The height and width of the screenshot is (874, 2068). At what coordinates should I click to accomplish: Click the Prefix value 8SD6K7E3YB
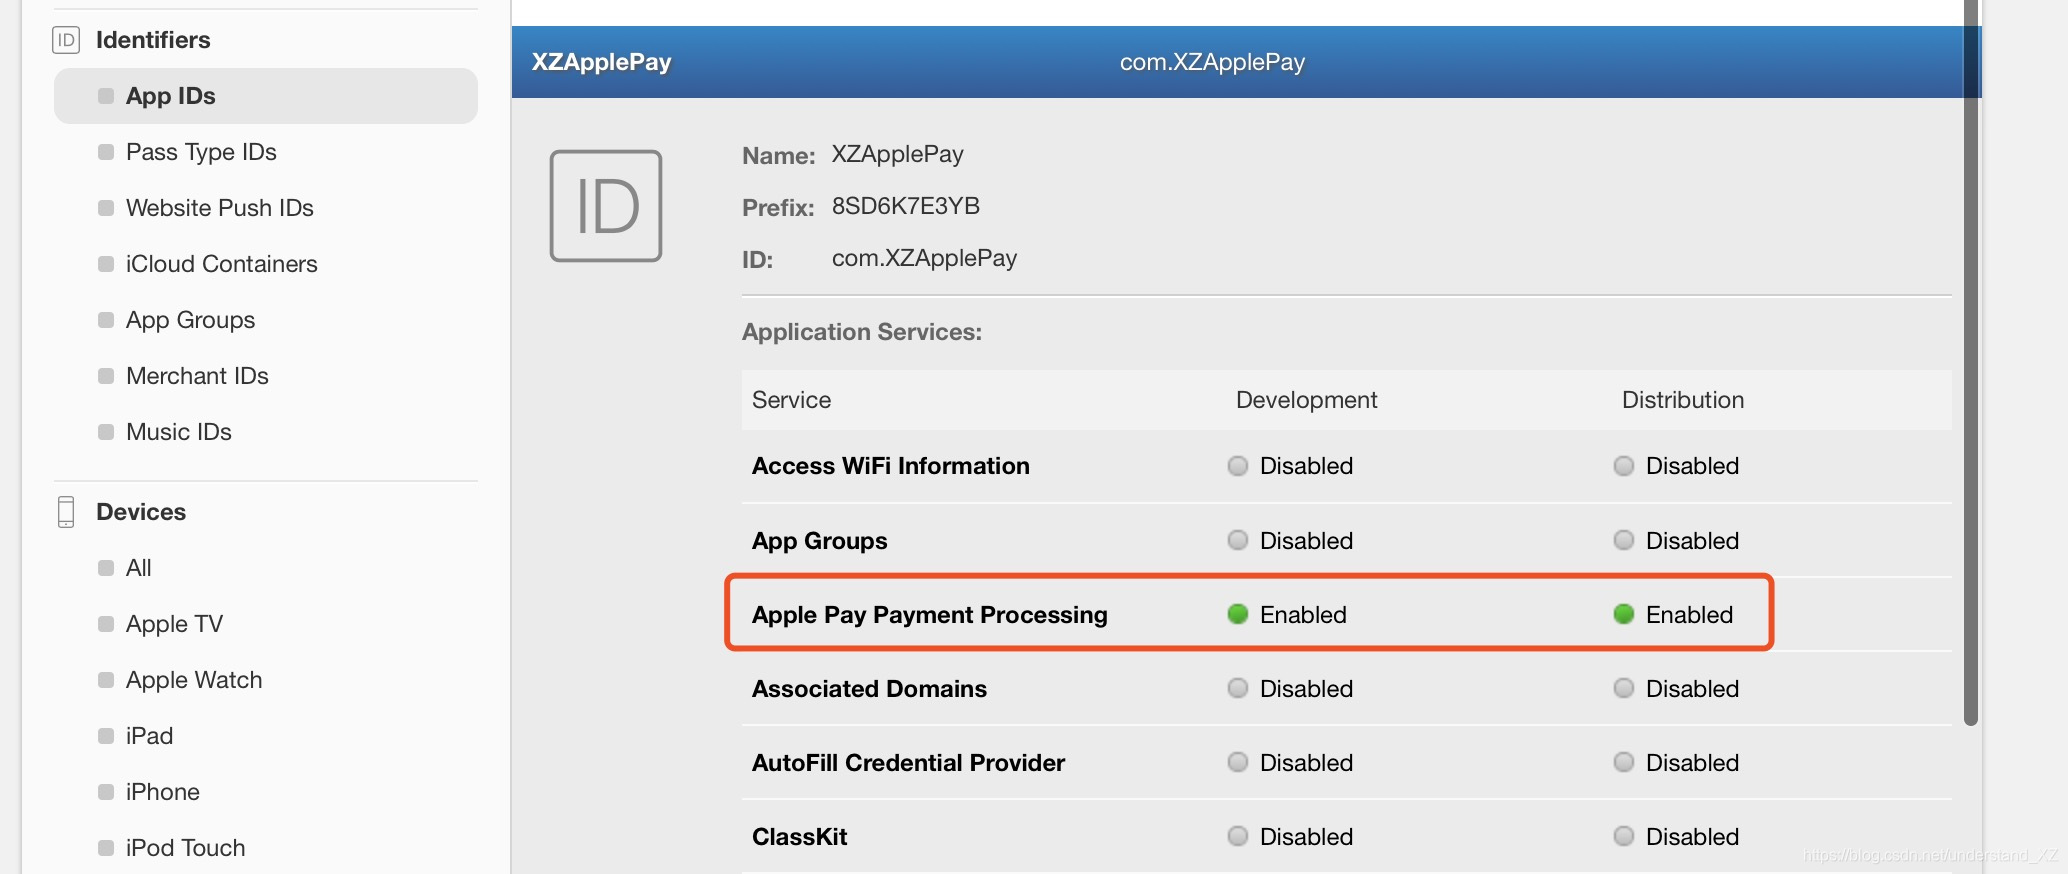click(906, 206)
